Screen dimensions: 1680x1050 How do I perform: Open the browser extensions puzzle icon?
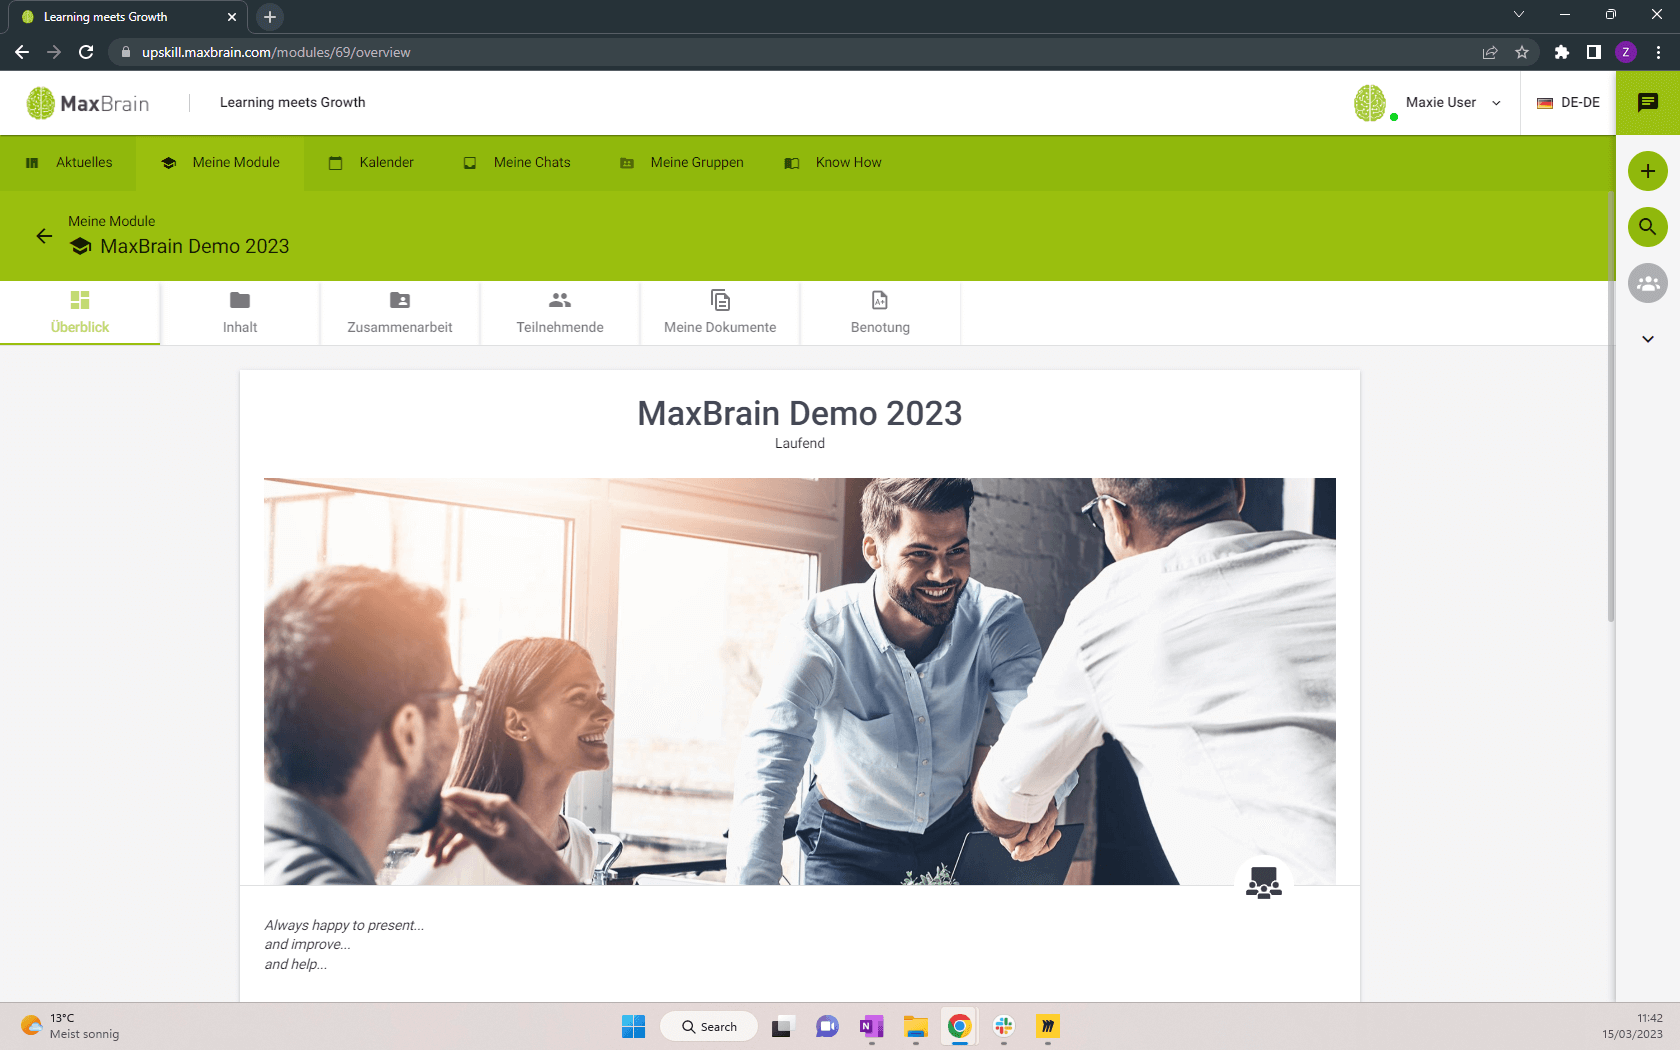[x=1562, y=52]
